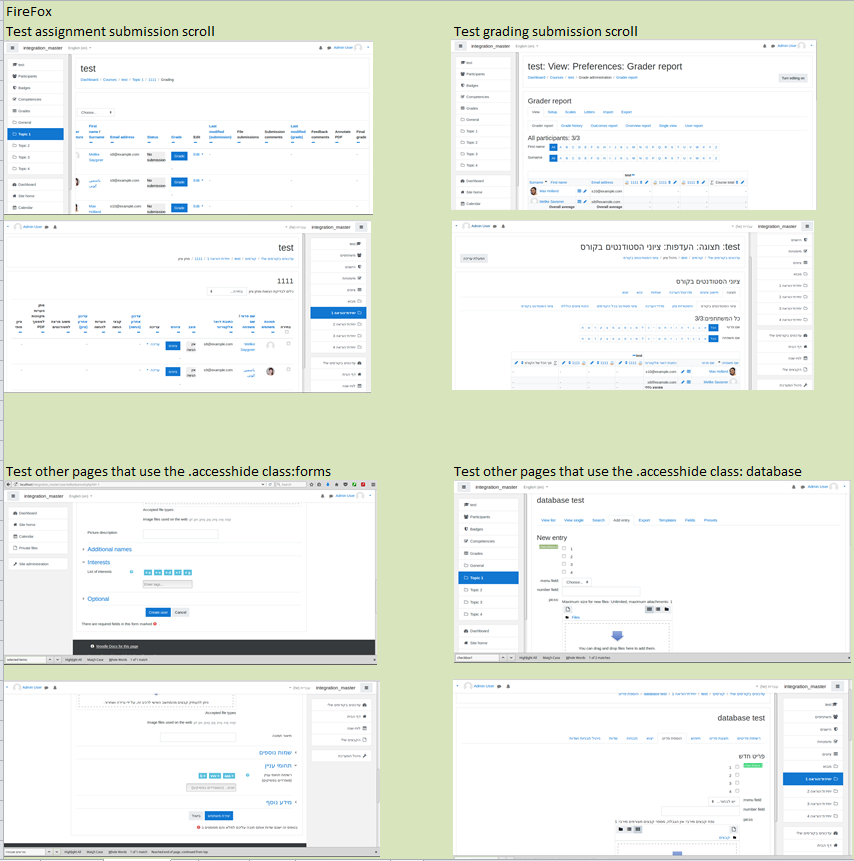
Task: Click Admin User avatar in English assignment grading screenshot
Action: 359,48
